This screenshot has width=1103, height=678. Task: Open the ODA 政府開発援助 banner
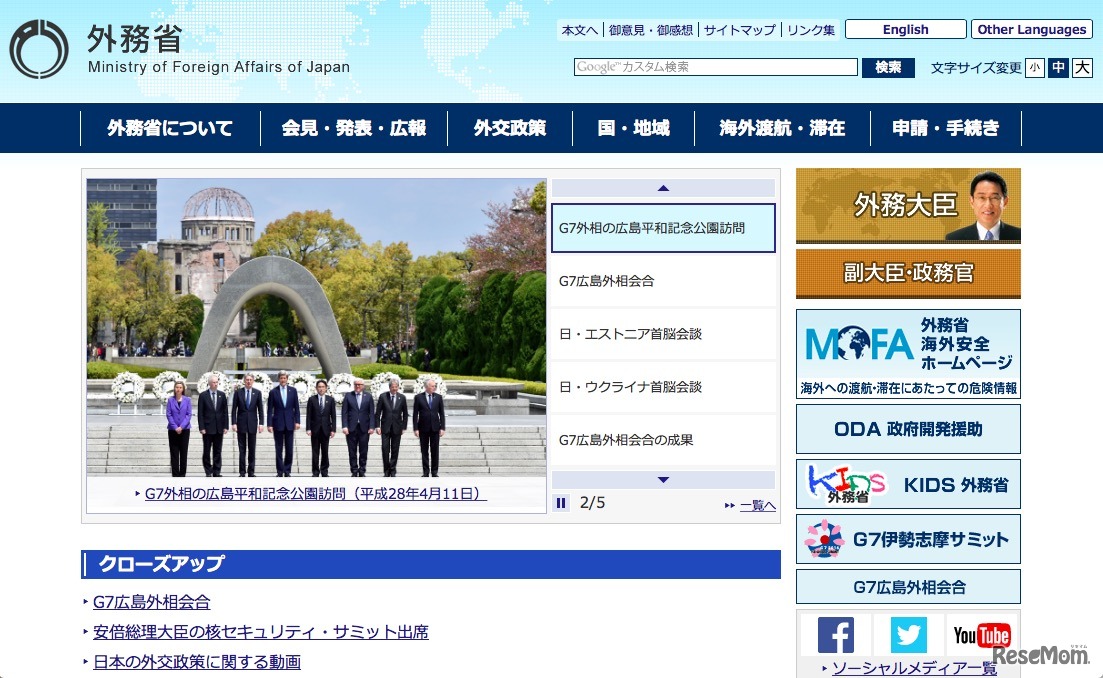point(906,428)
